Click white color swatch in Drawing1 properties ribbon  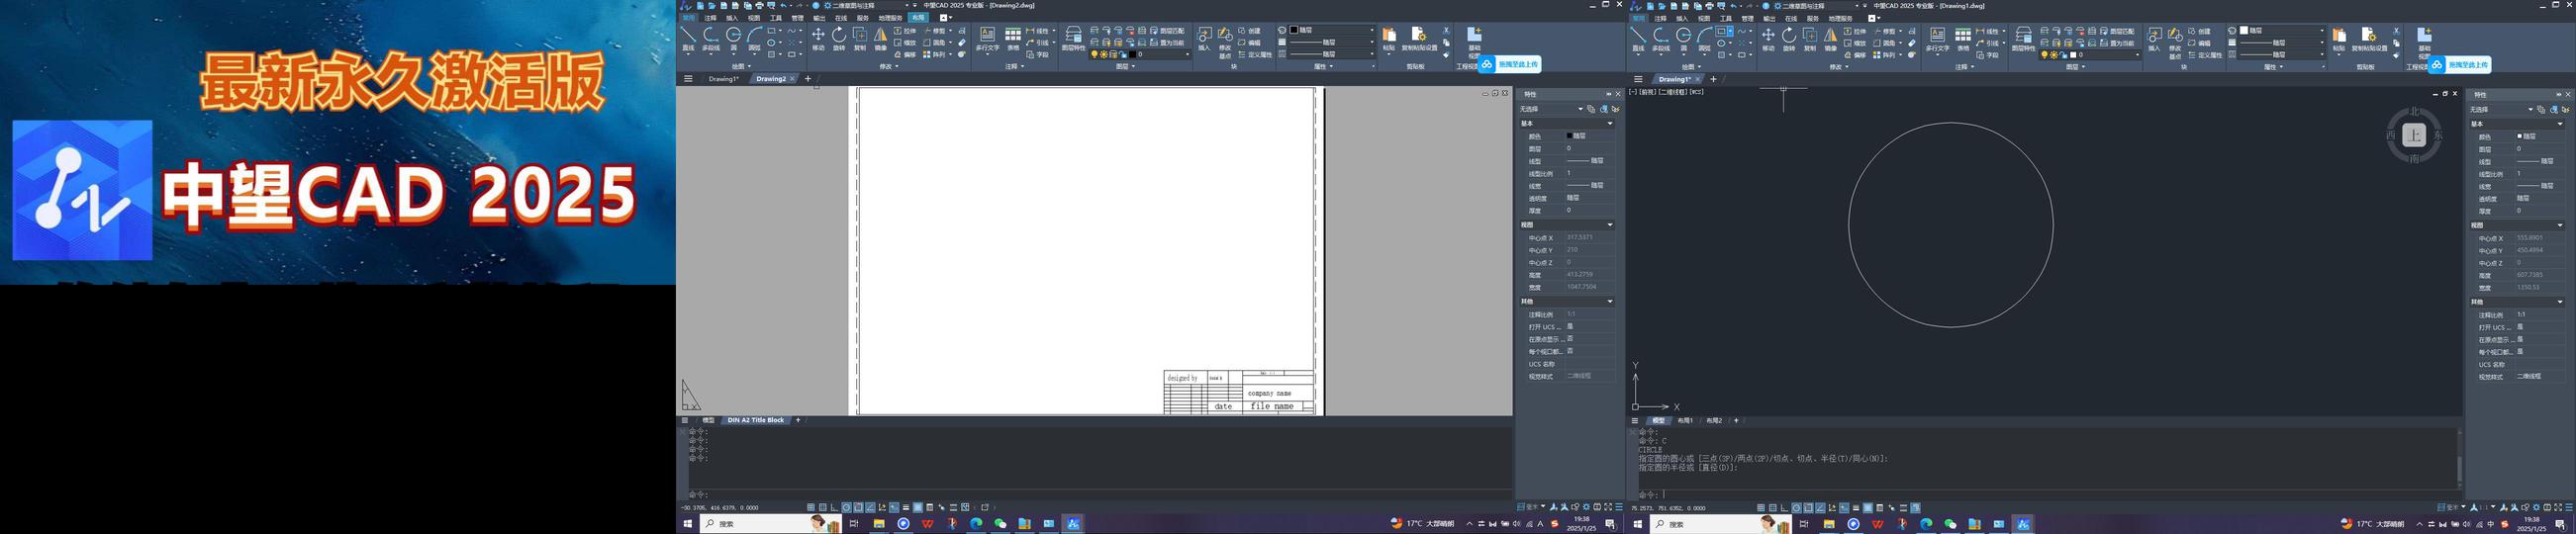click(2244, 31)
